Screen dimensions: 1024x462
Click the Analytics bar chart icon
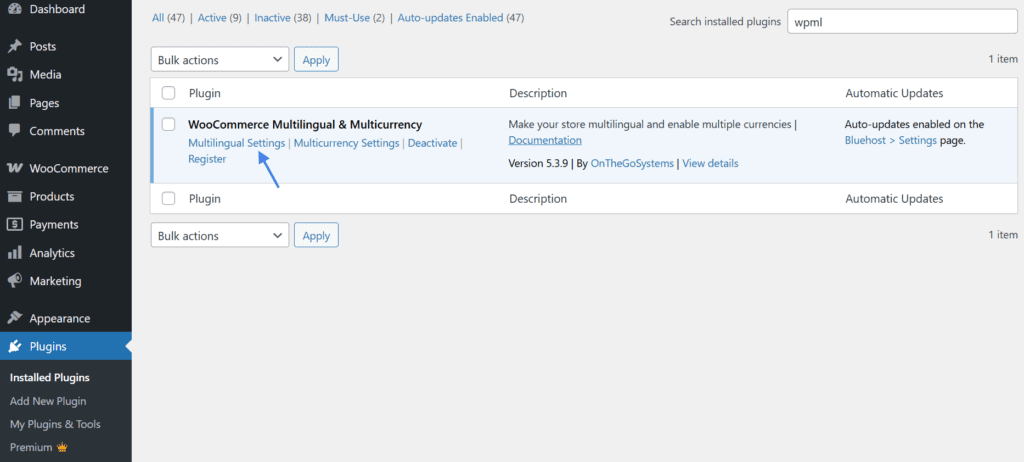(14, 253)
